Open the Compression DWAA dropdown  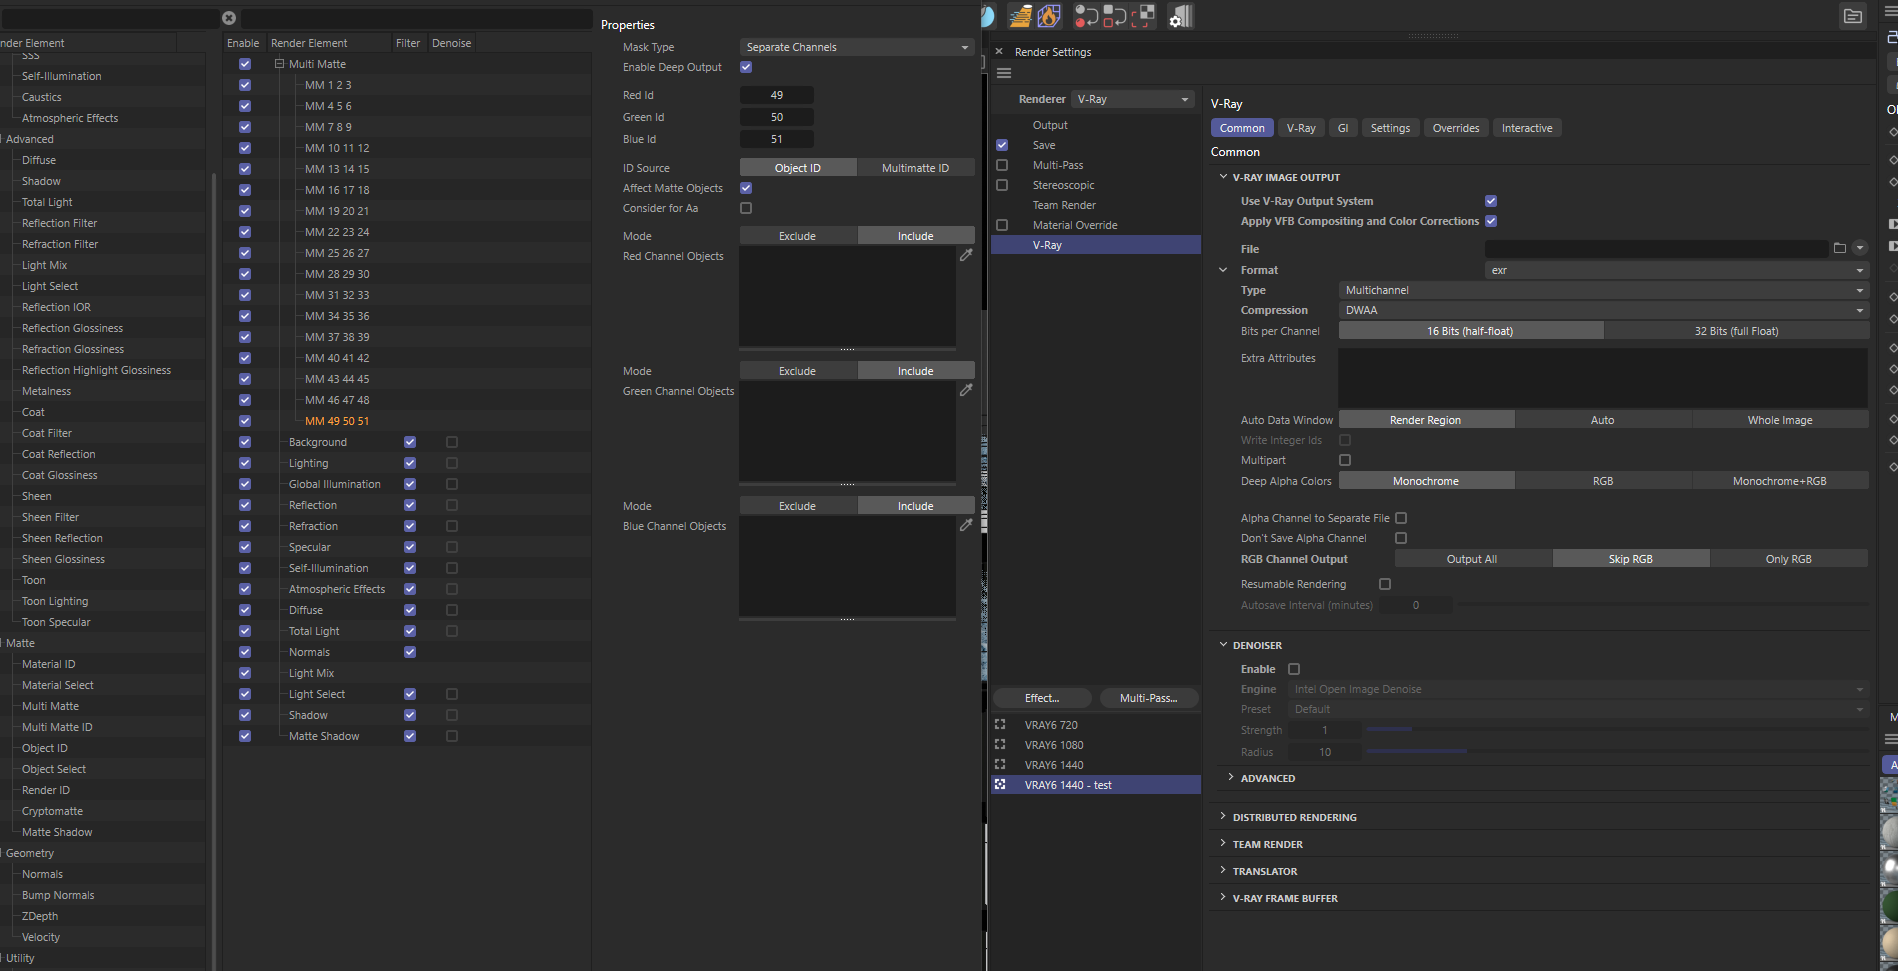click(1604, 310)
